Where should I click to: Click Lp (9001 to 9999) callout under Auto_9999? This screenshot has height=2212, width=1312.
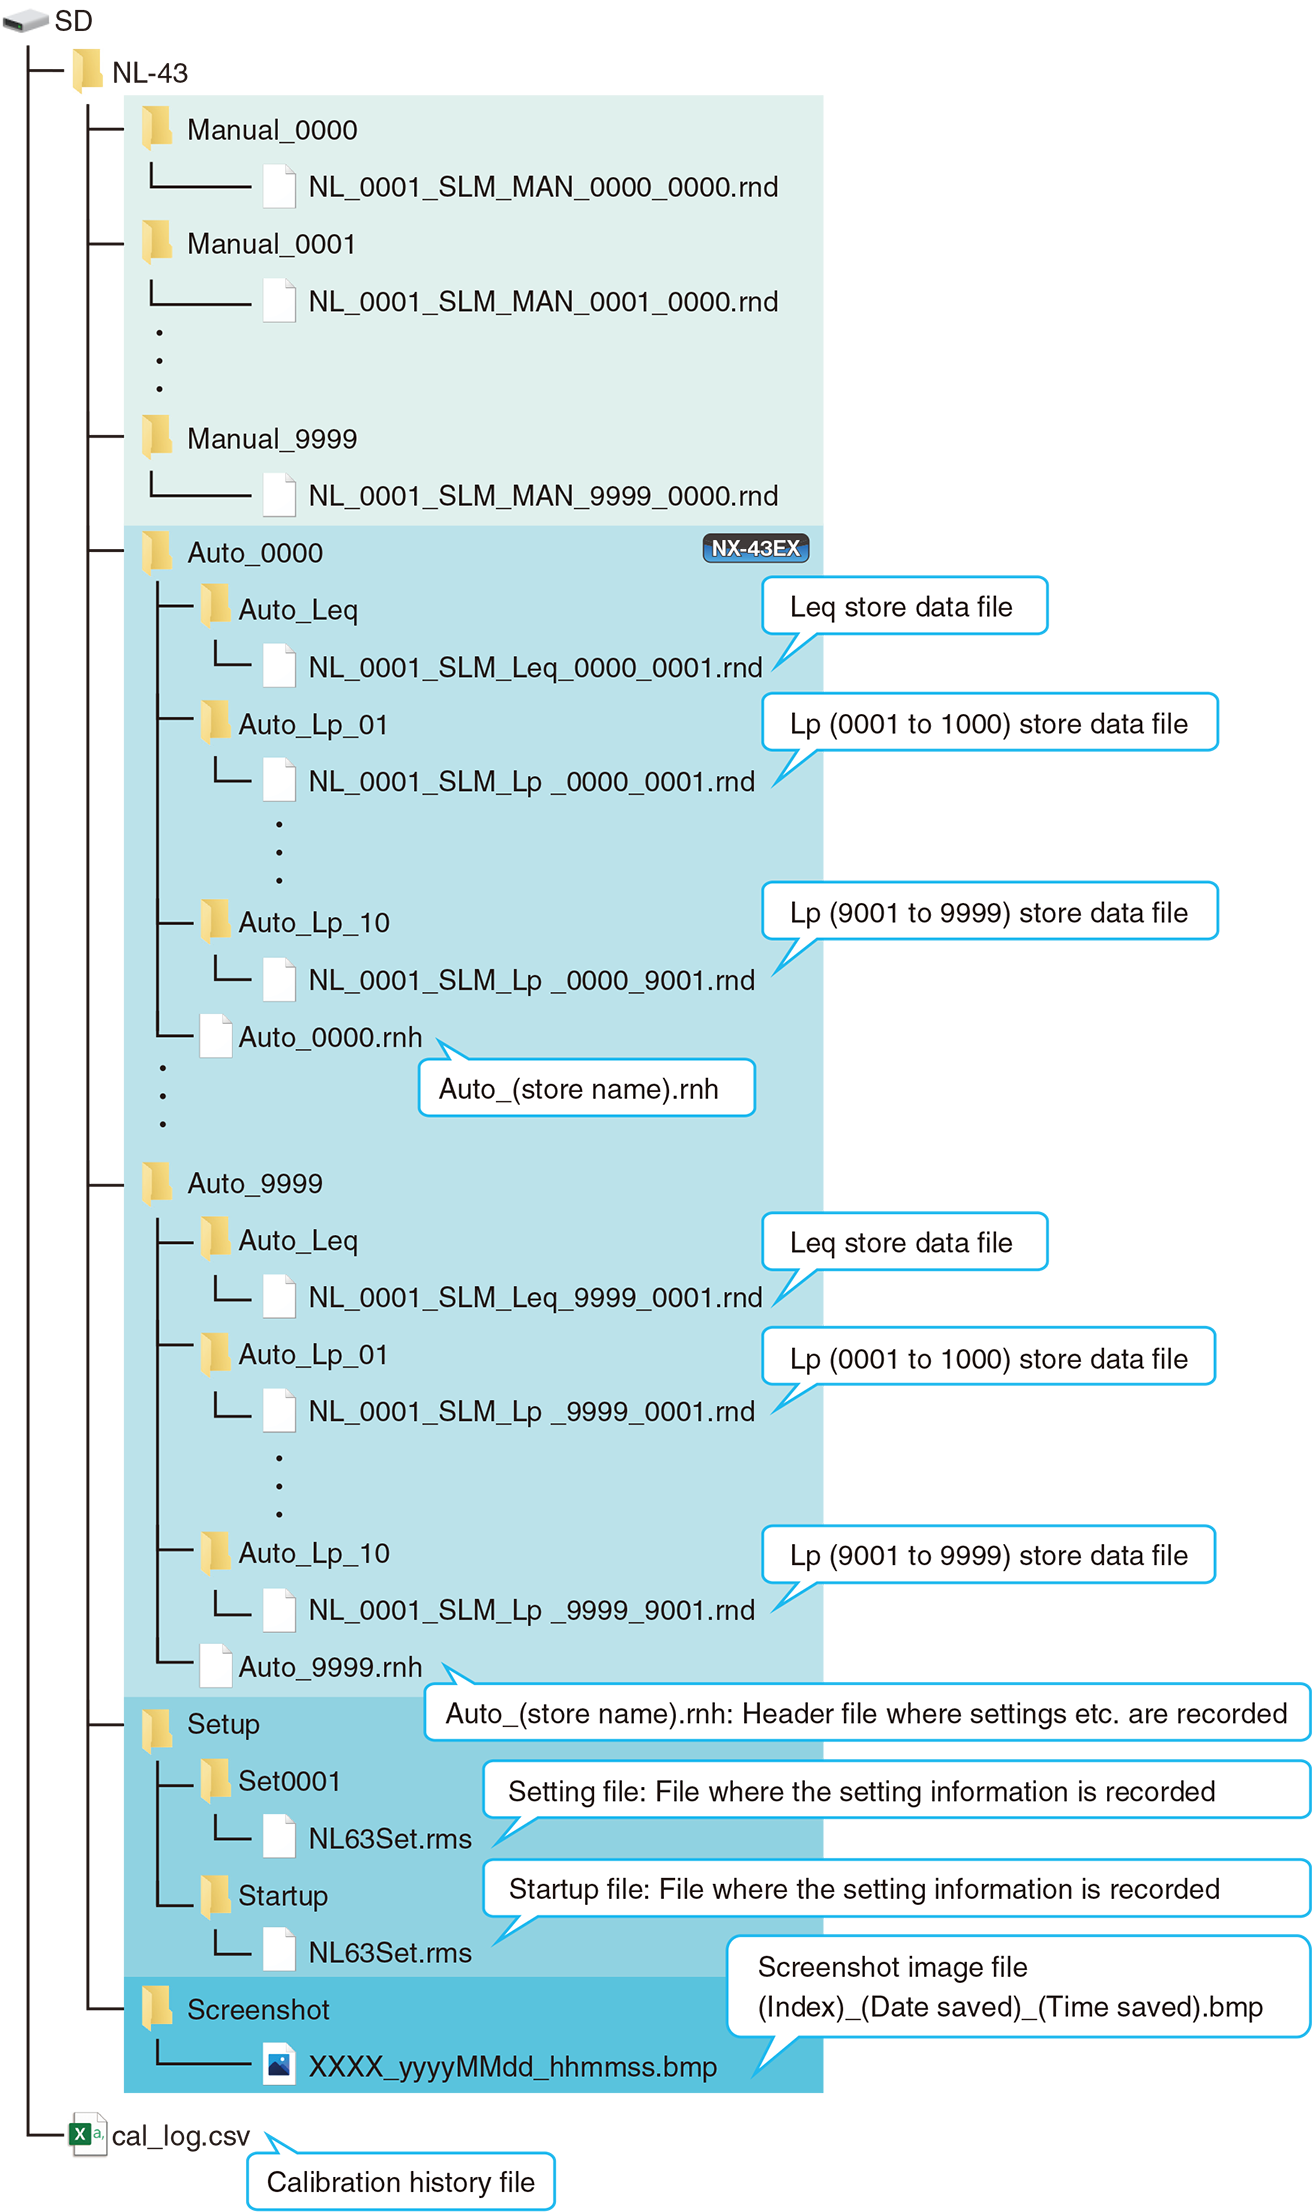coord(989,1554)
